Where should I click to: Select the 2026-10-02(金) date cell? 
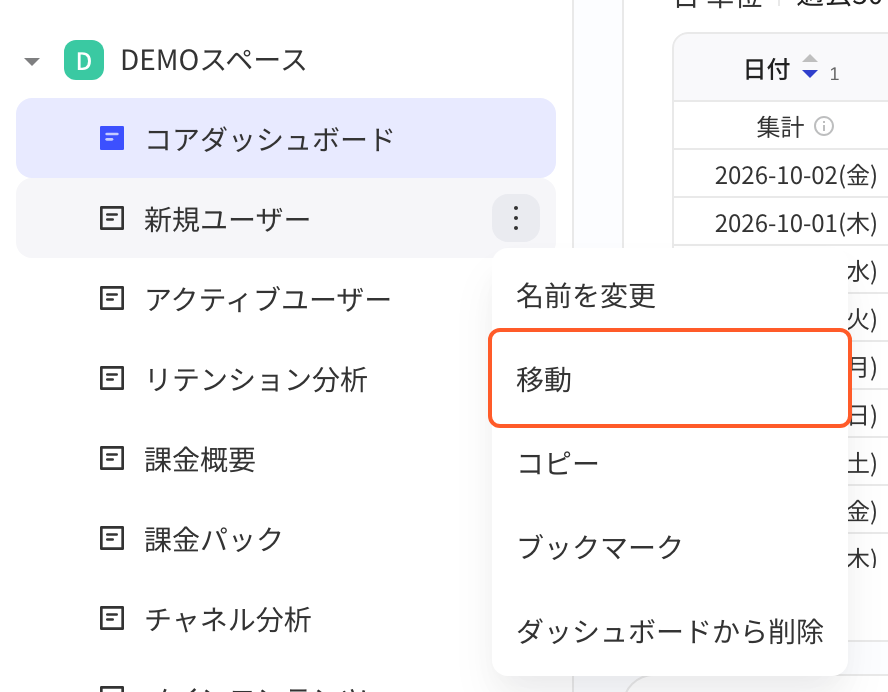796,175
